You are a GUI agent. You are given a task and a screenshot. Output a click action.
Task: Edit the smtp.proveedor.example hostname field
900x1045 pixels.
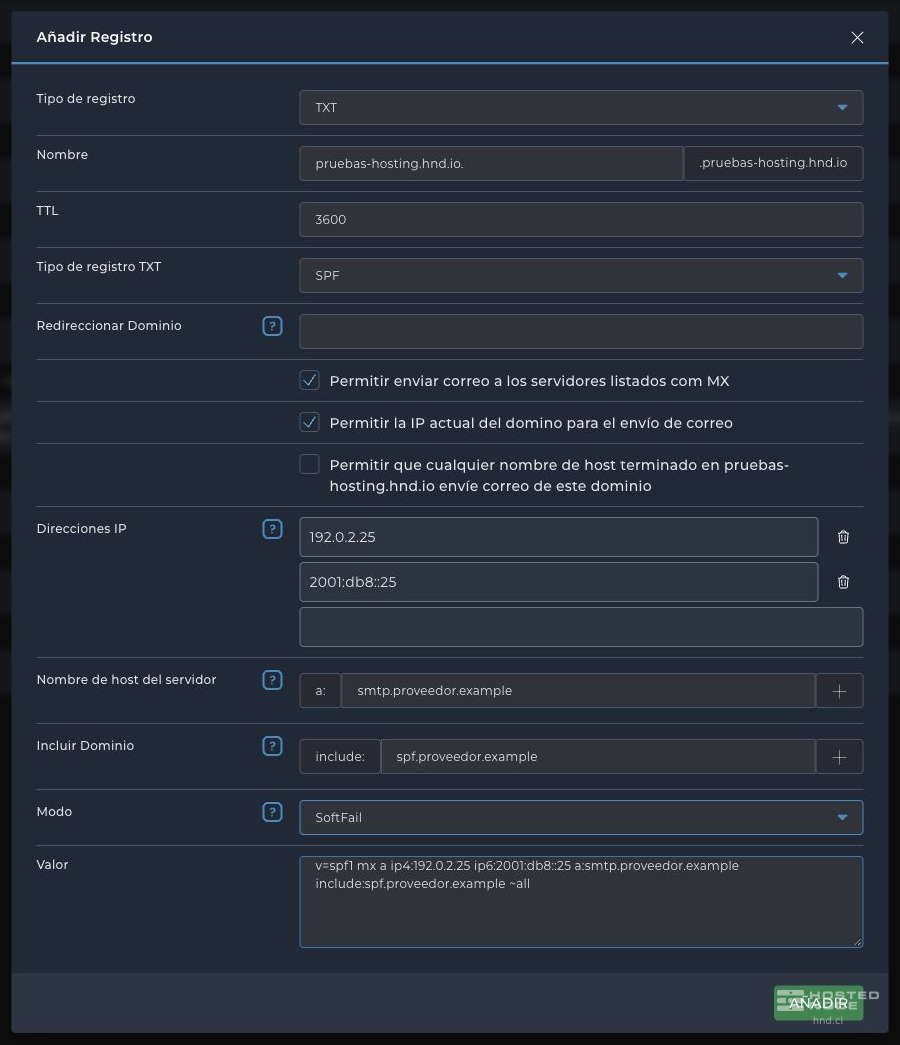[578, 691]
